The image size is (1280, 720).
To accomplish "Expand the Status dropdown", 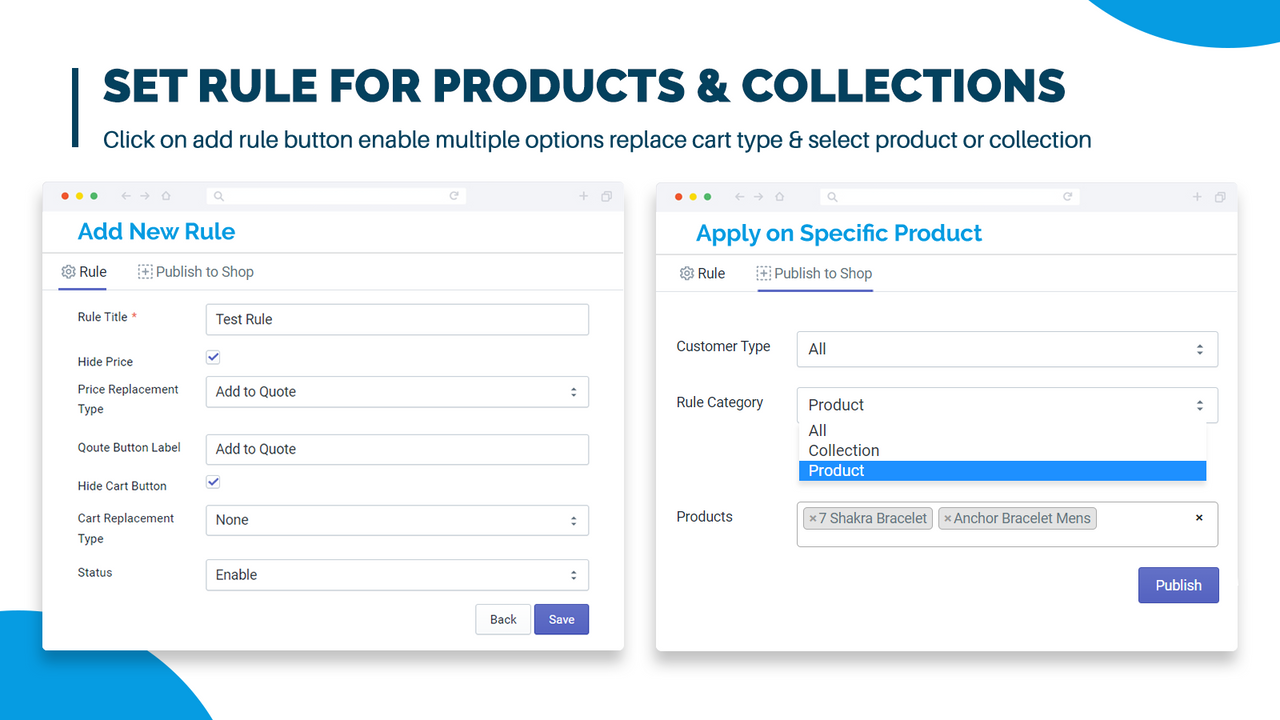I will (x=397, y=575).
